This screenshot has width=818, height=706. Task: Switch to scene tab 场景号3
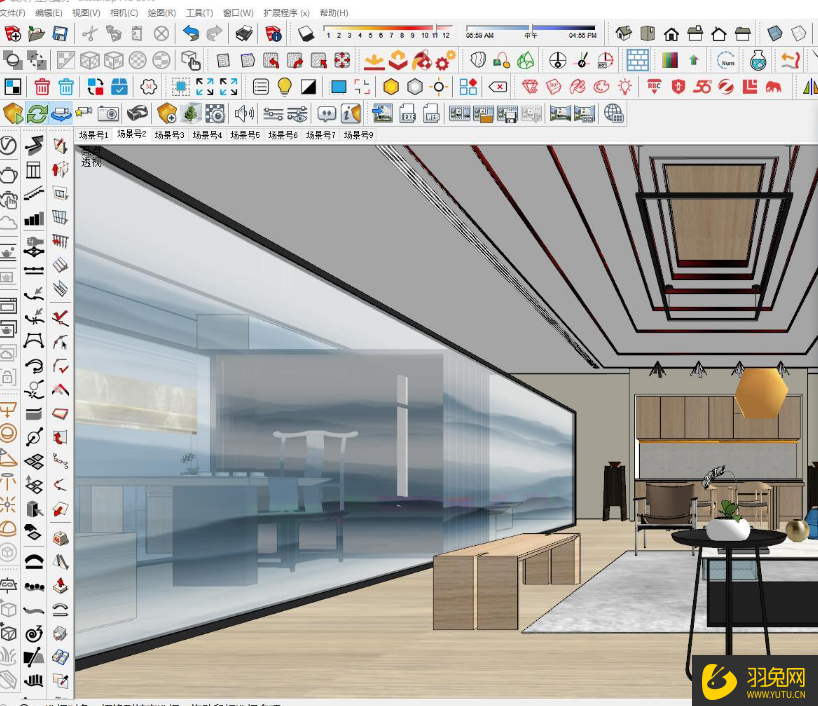pyautogui.click(x=169, y=134)
